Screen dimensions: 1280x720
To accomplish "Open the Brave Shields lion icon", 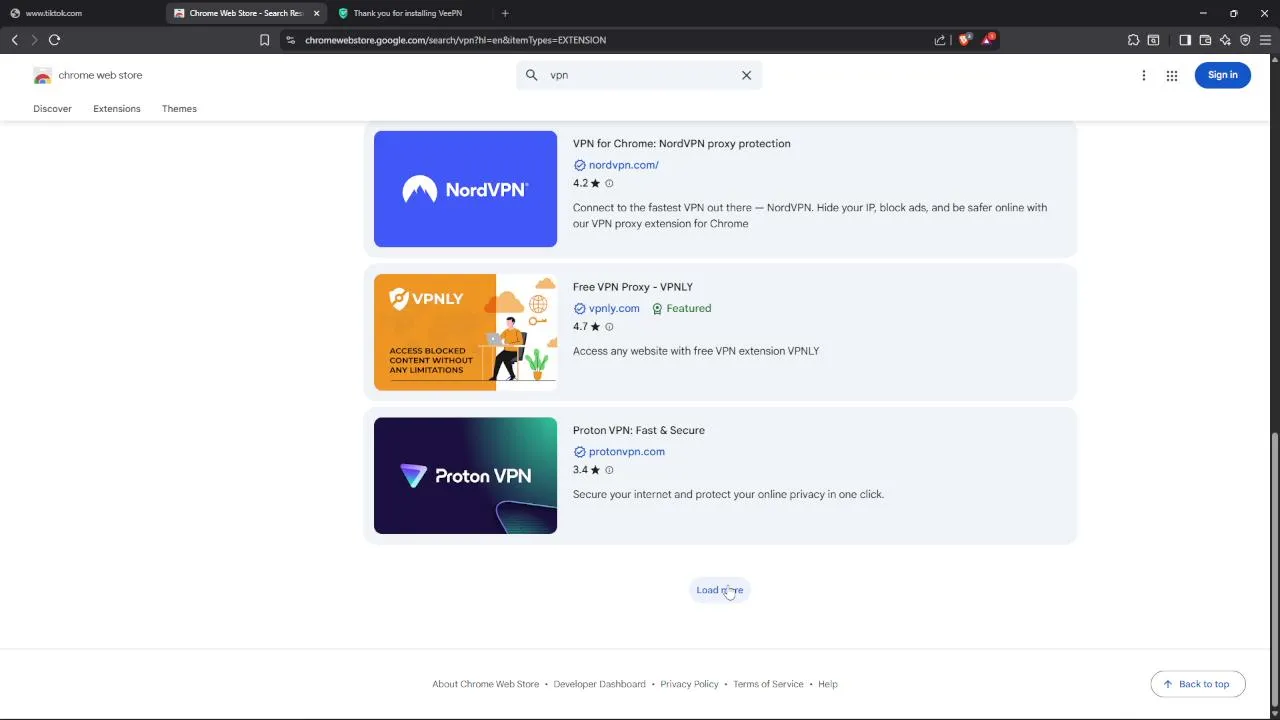I will coord(964,40).
